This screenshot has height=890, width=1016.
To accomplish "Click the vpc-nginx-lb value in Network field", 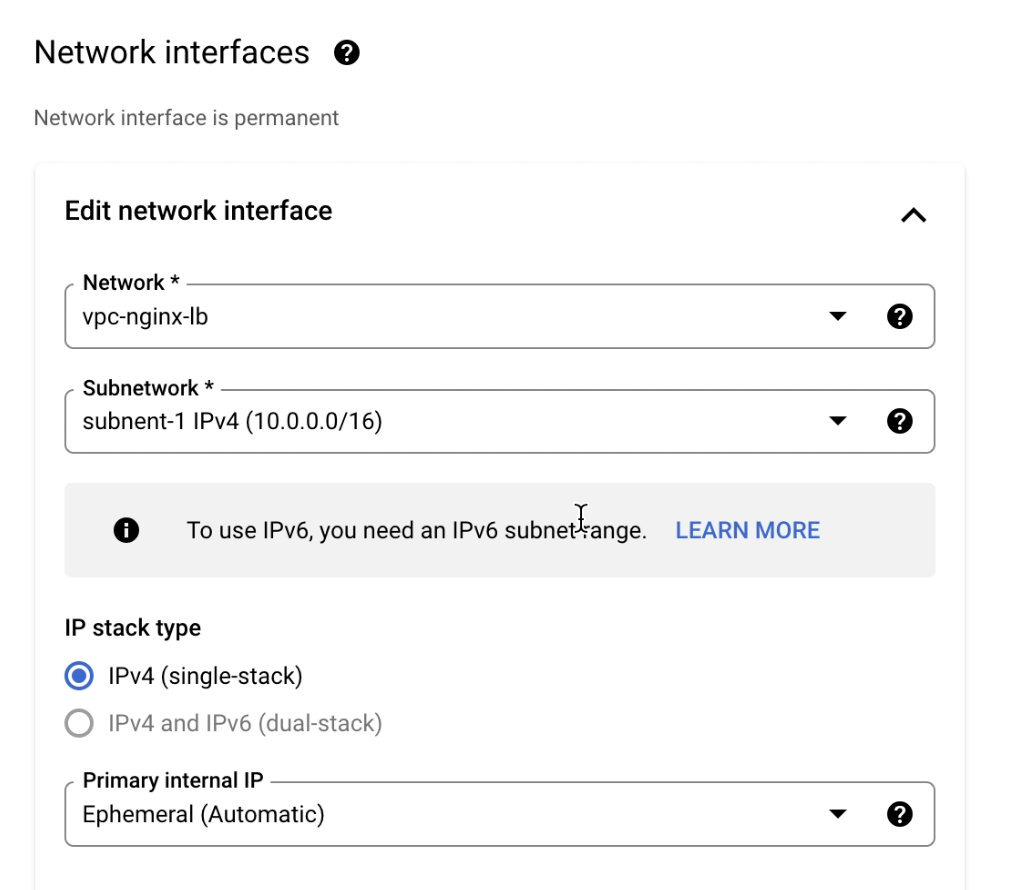I will (145, 317).
